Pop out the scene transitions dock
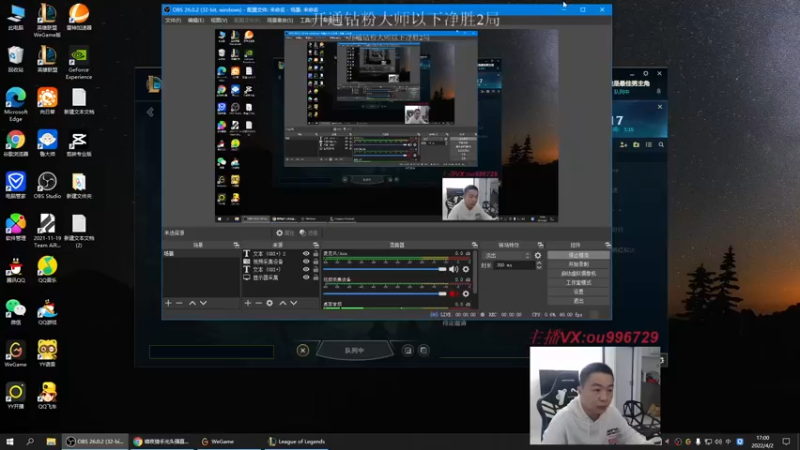Screen dimensions: 800x450 (540, 245)
